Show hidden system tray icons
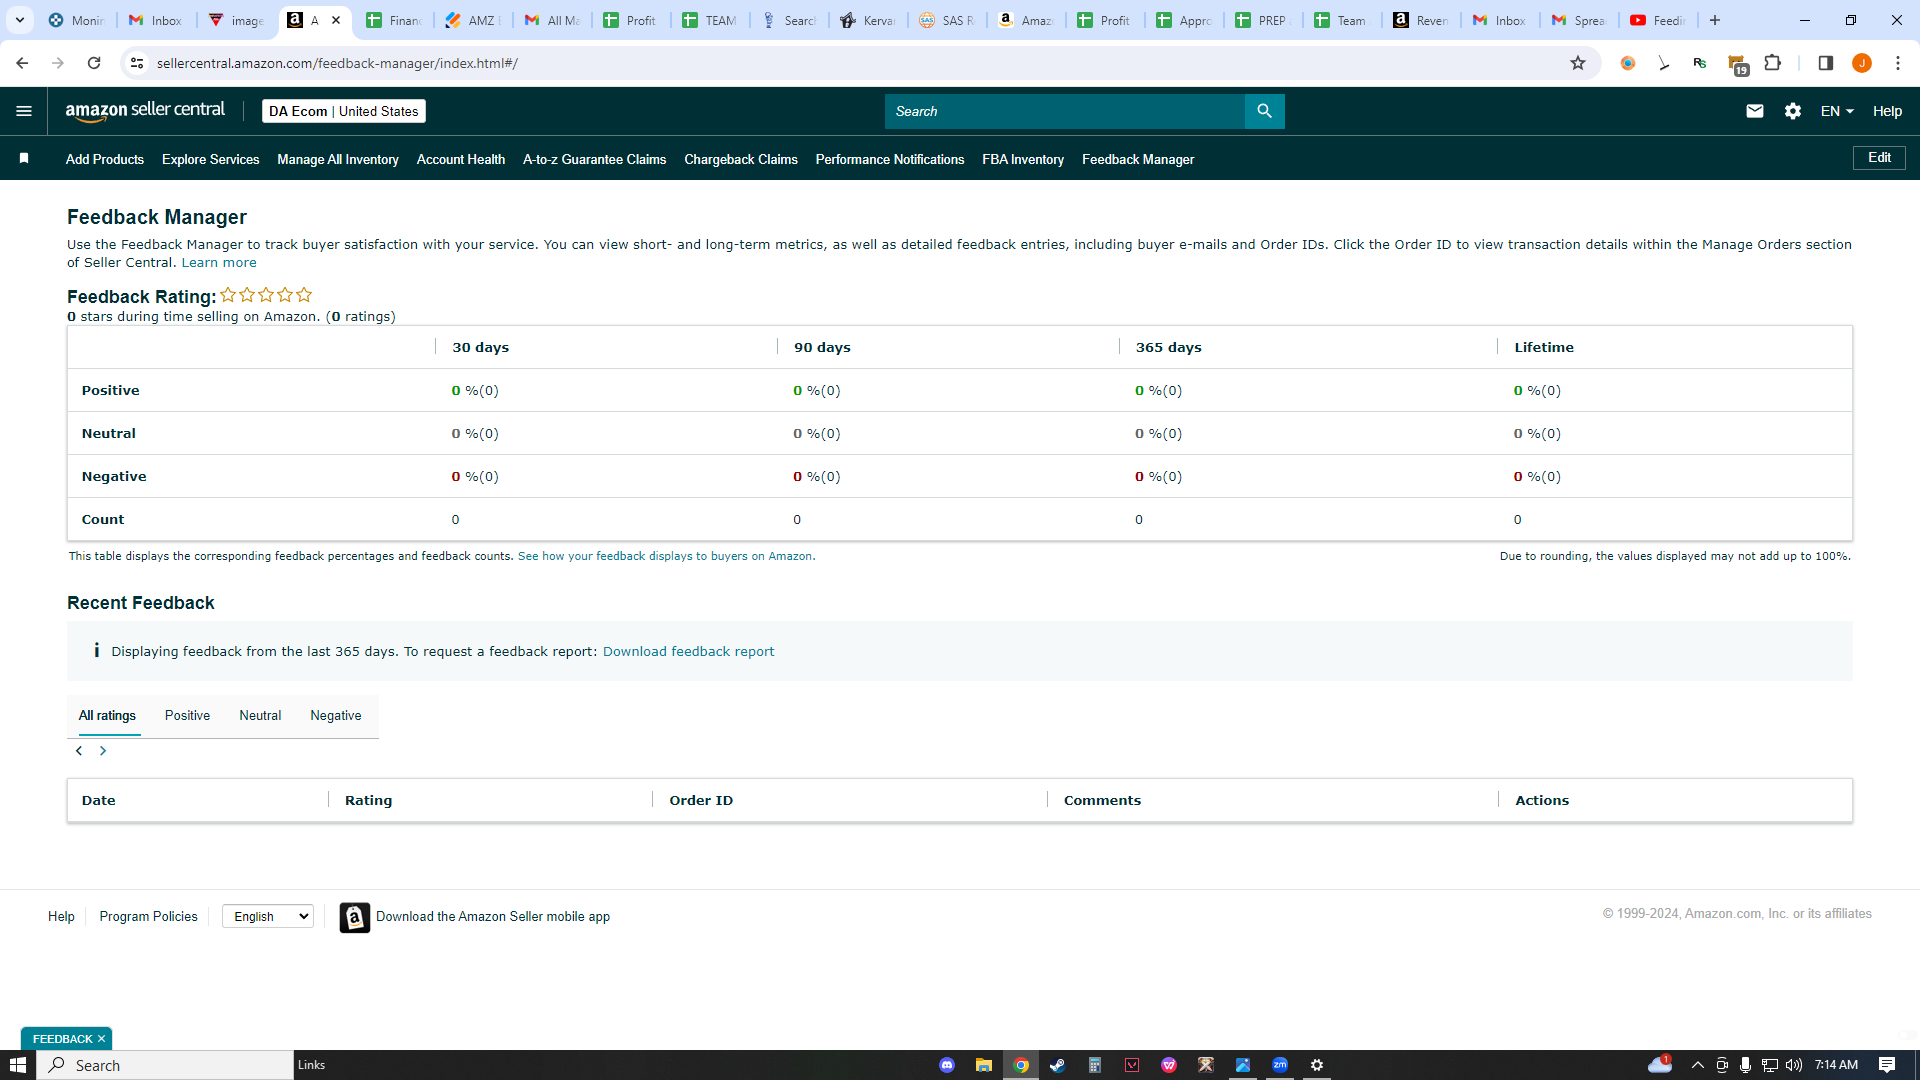The height and width of the screenshot is (1080, 1920). coord(1697,1065)
